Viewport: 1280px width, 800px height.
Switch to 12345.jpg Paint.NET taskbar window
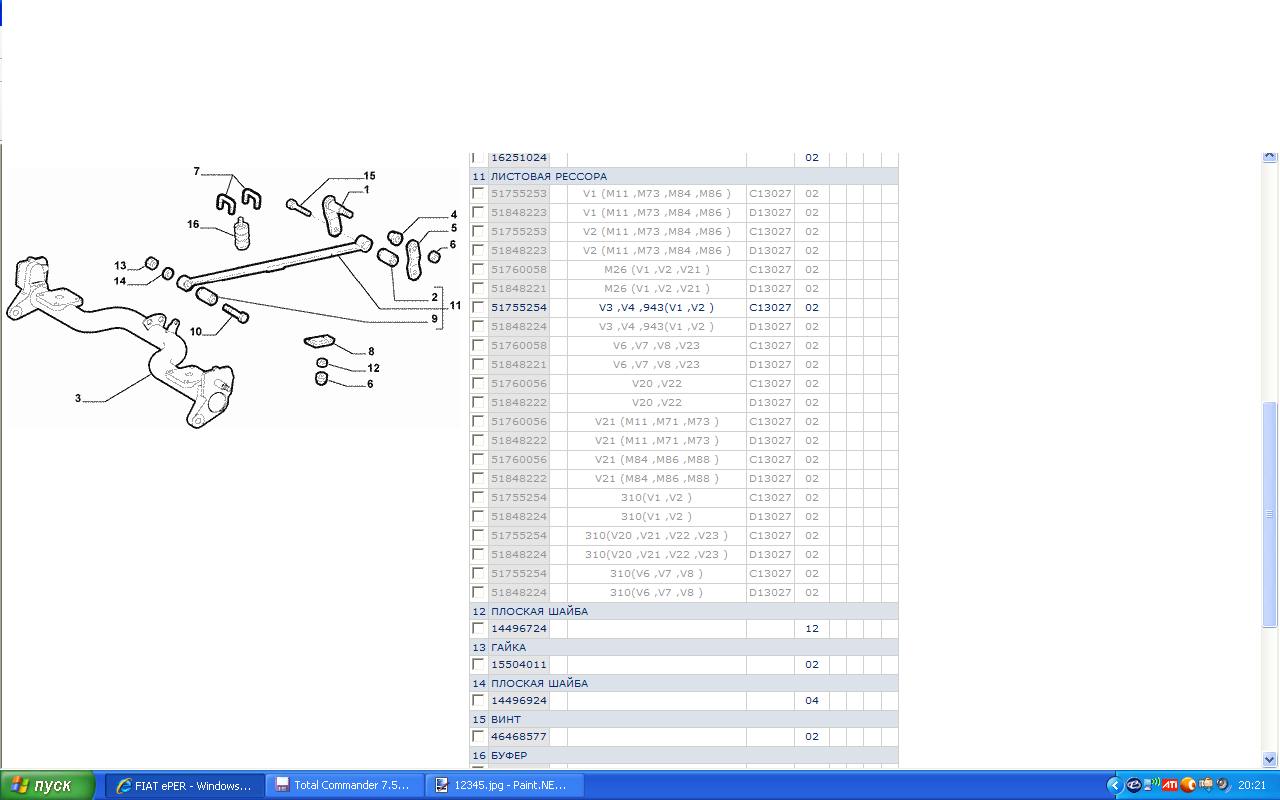click(503, 785)
